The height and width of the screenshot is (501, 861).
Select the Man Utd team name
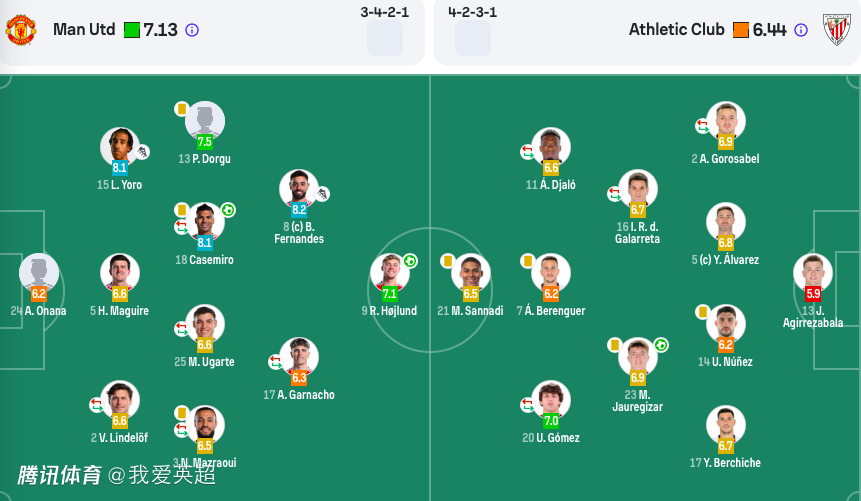[84, 30]
